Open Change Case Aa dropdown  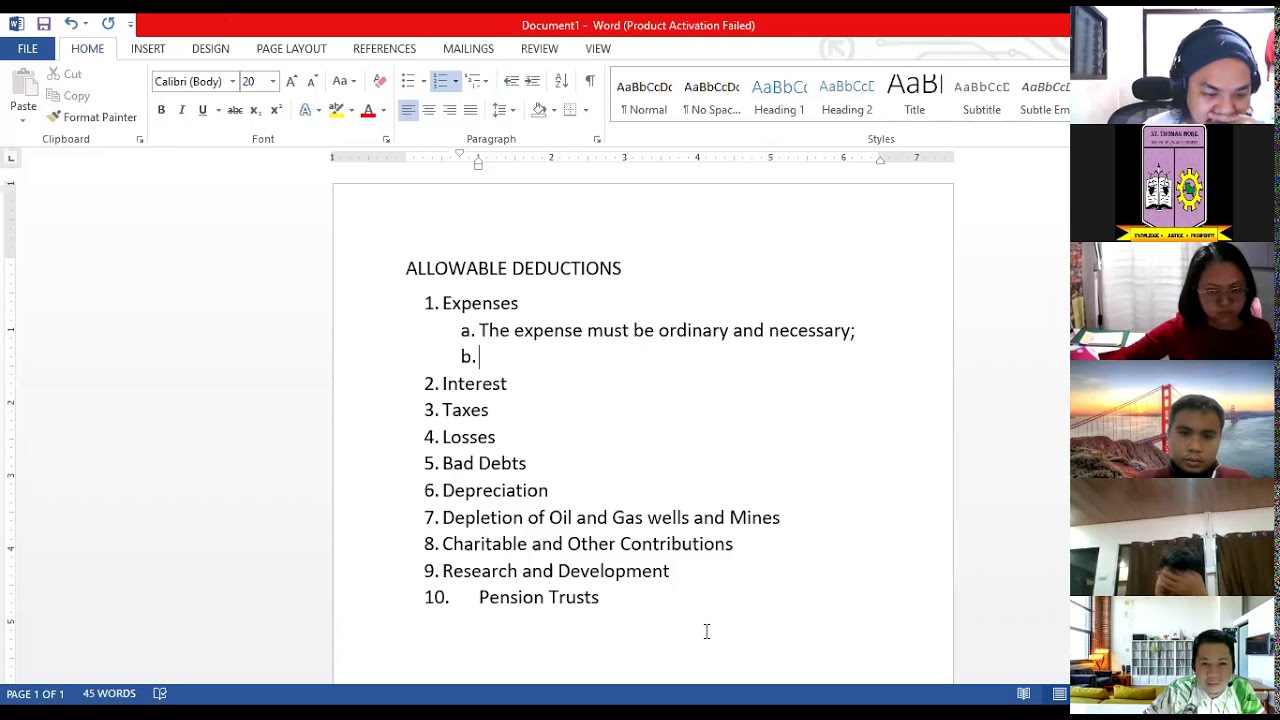[x=344, y=81]
